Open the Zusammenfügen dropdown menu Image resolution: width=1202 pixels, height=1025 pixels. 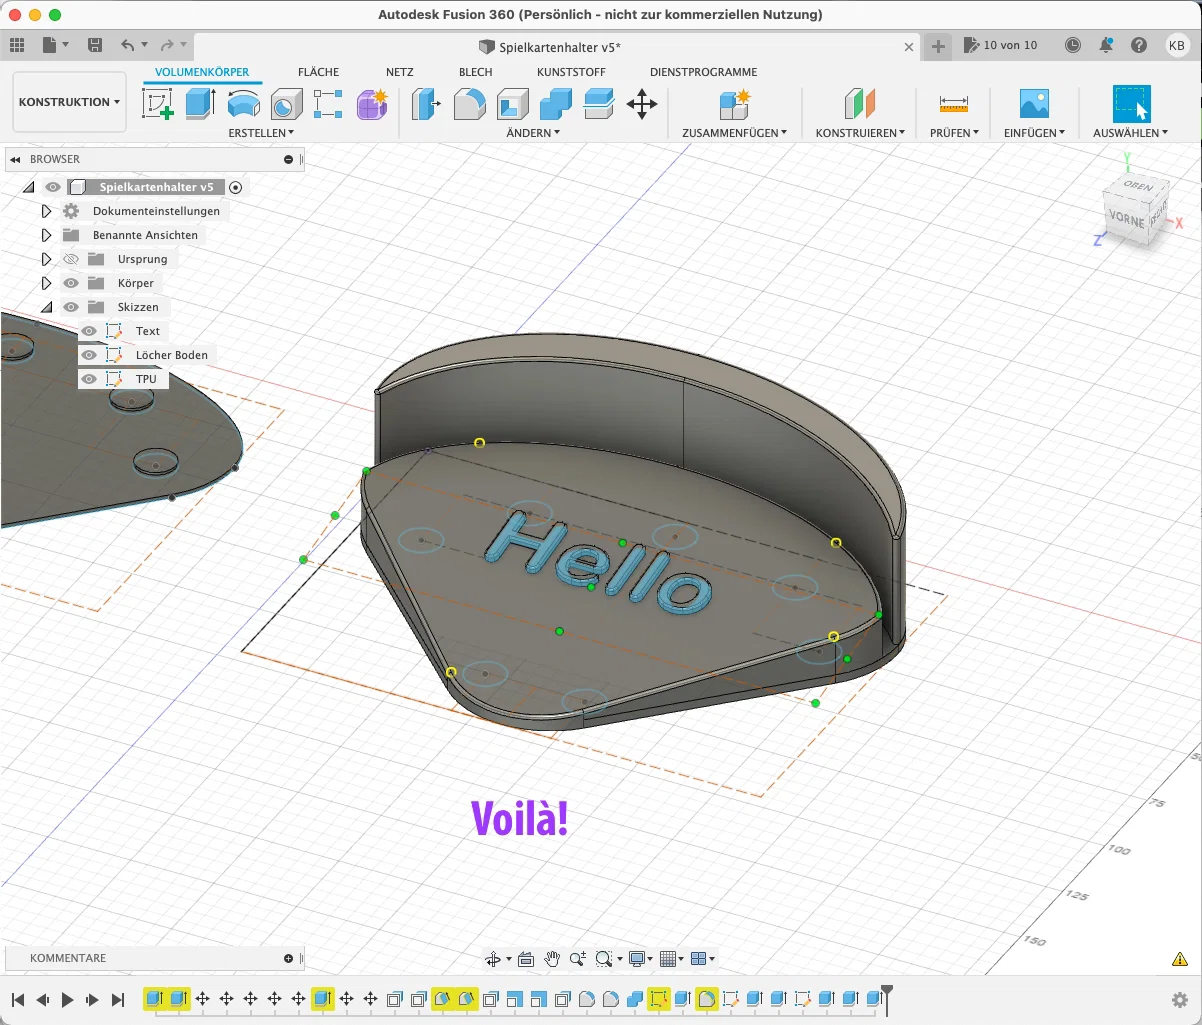pos(734,133)
